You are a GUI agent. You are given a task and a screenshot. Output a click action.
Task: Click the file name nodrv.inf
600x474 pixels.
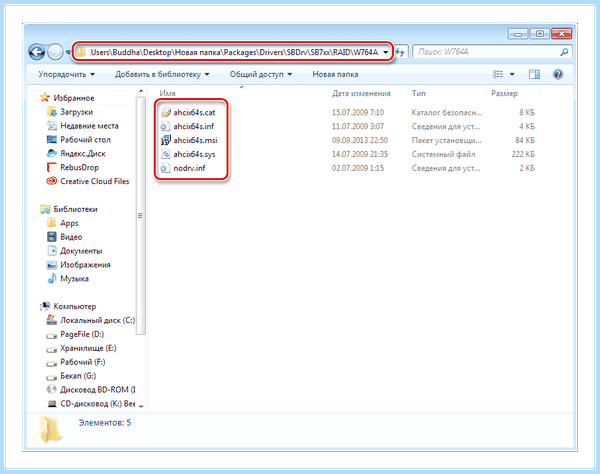click(189, 168)
